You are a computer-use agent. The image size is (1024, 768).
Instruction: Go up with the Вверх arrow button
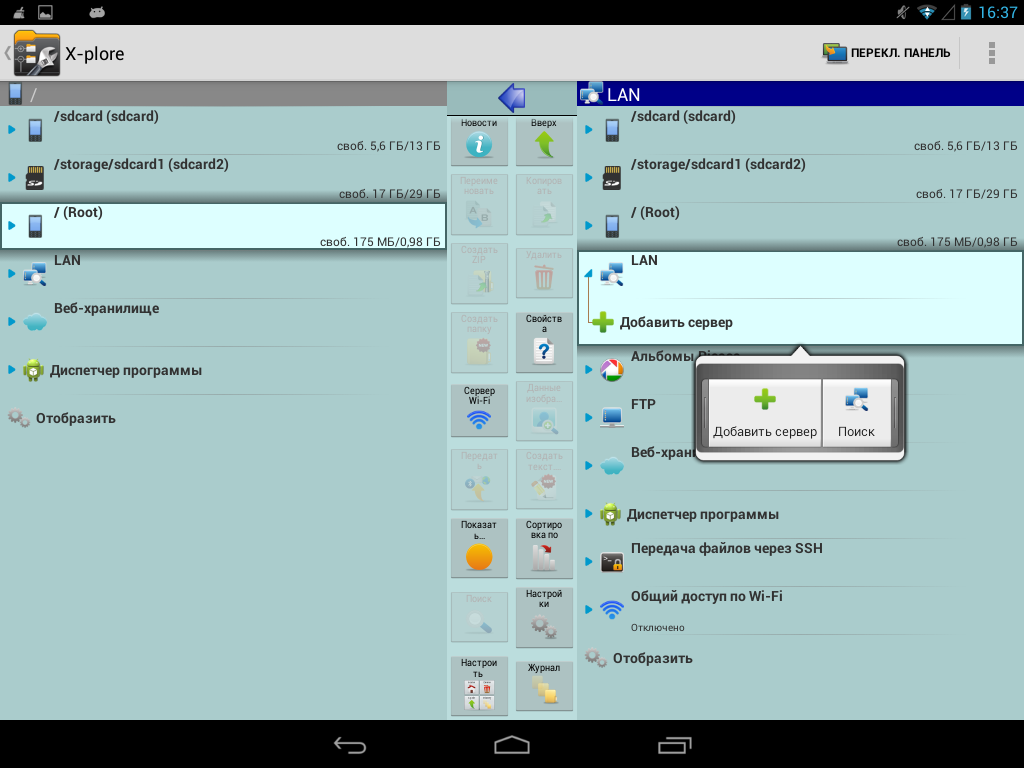coord(544,140)
